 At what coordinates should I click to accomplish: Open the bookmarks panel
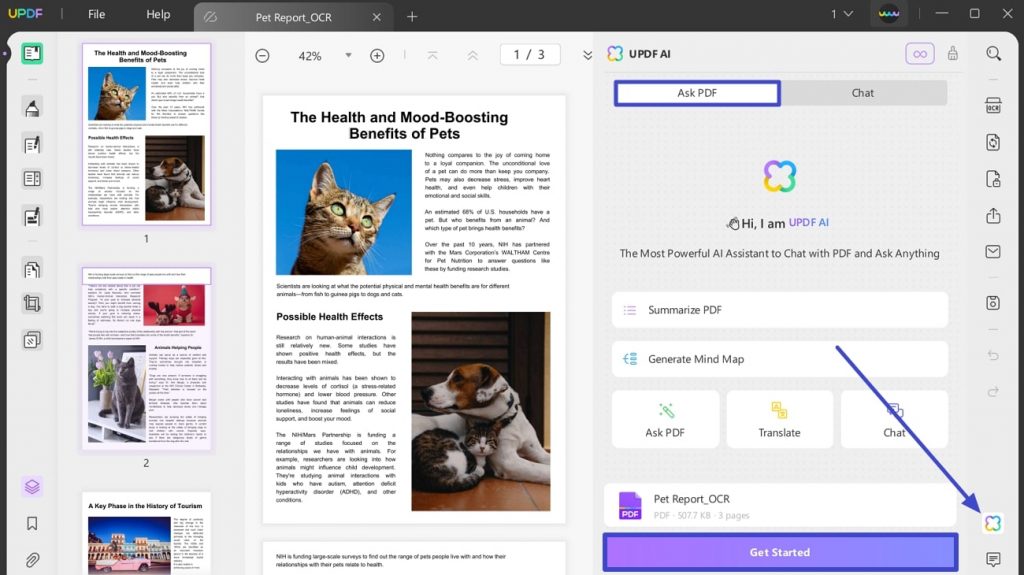point(32,523)
